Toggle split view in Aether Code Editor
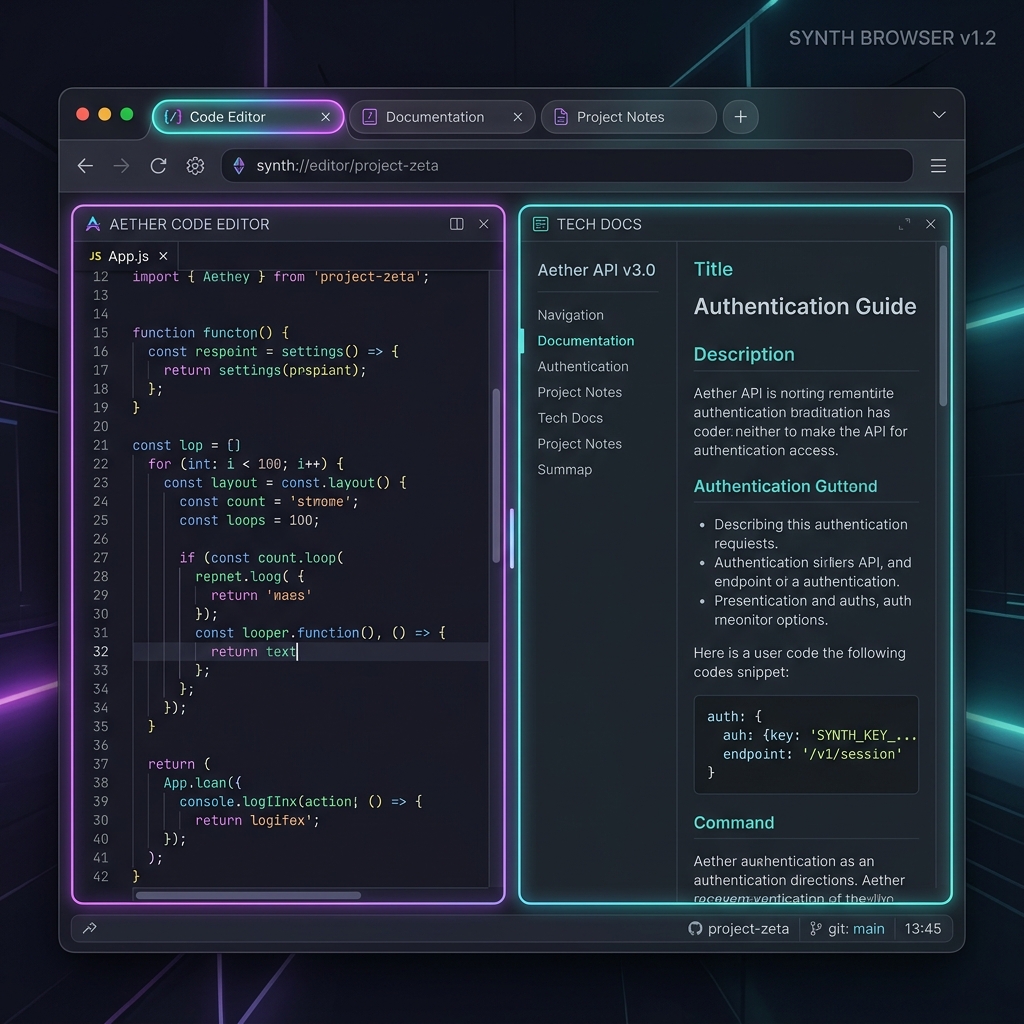The image size is (1024, 1024). tap(456, 224)
